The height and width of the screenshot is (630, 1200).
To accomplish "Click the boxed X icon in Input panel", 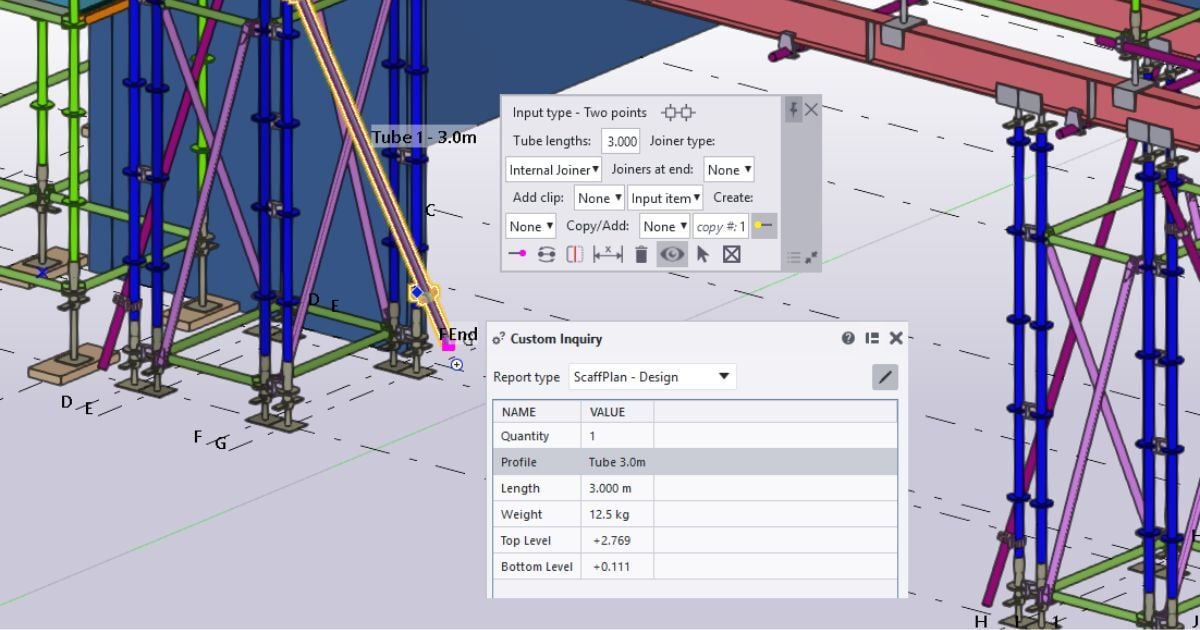I will coord(733,254).
